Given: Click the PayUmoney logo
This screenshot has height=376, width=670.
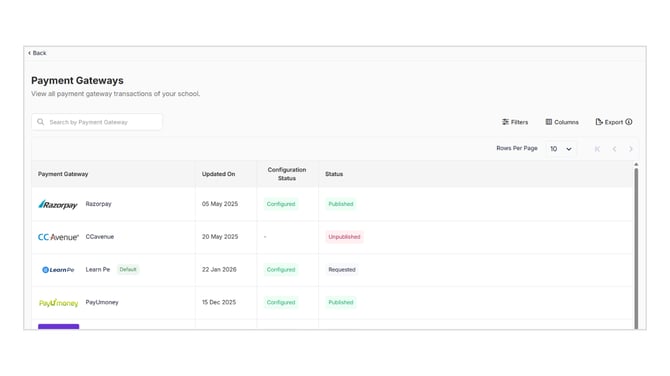Looking at the screenshot, I should [x=58, y=303].
